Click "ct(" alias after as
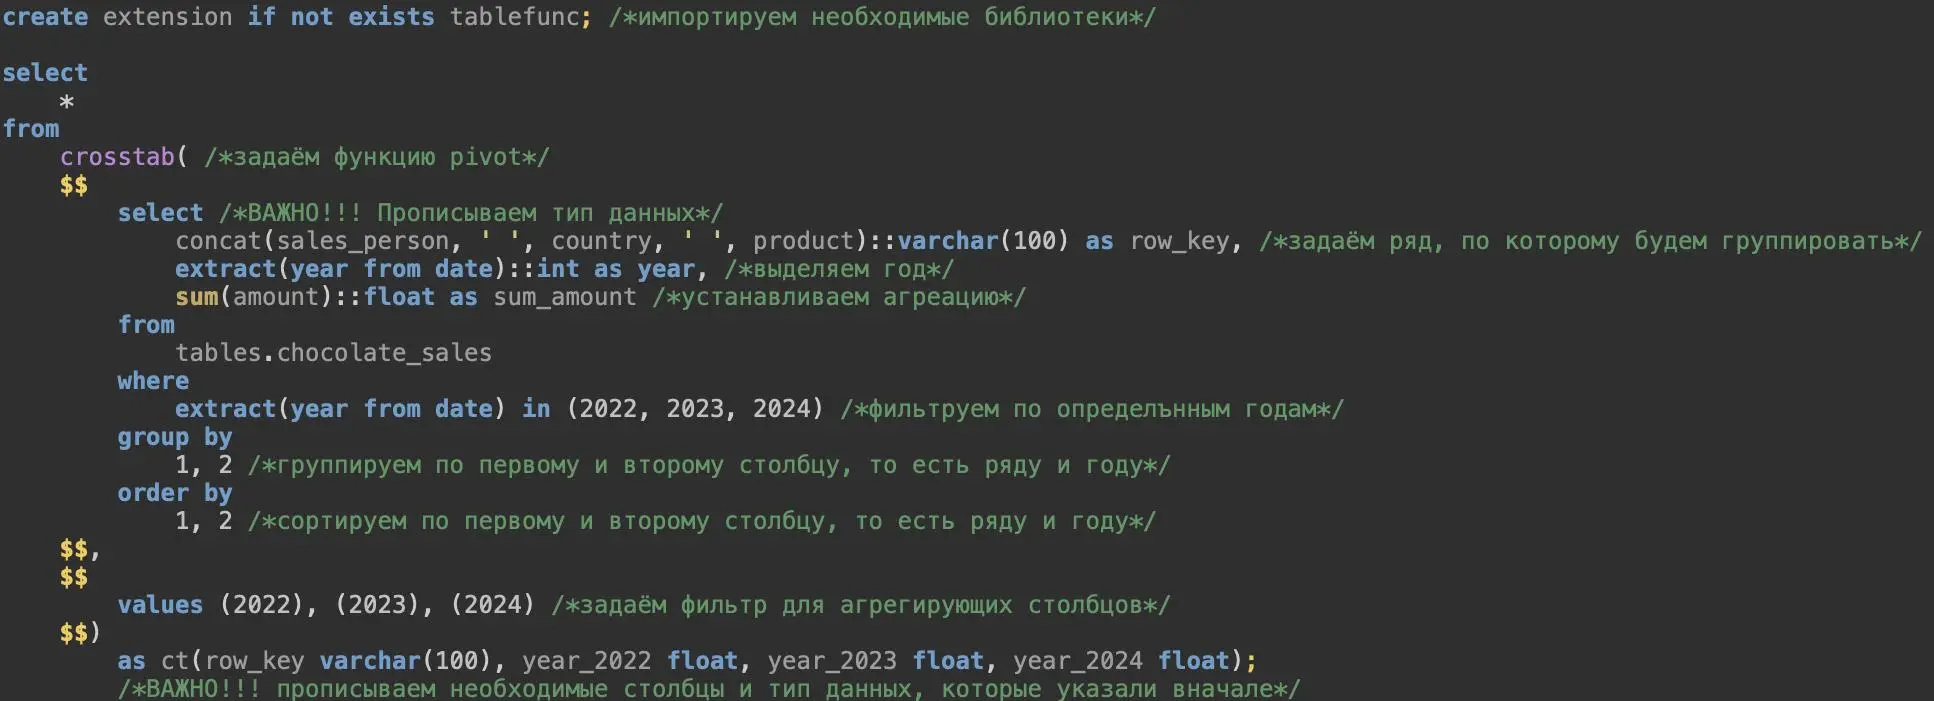This screenshot has height=701, width=1934. pyautogui.click(x=182, y=661)
